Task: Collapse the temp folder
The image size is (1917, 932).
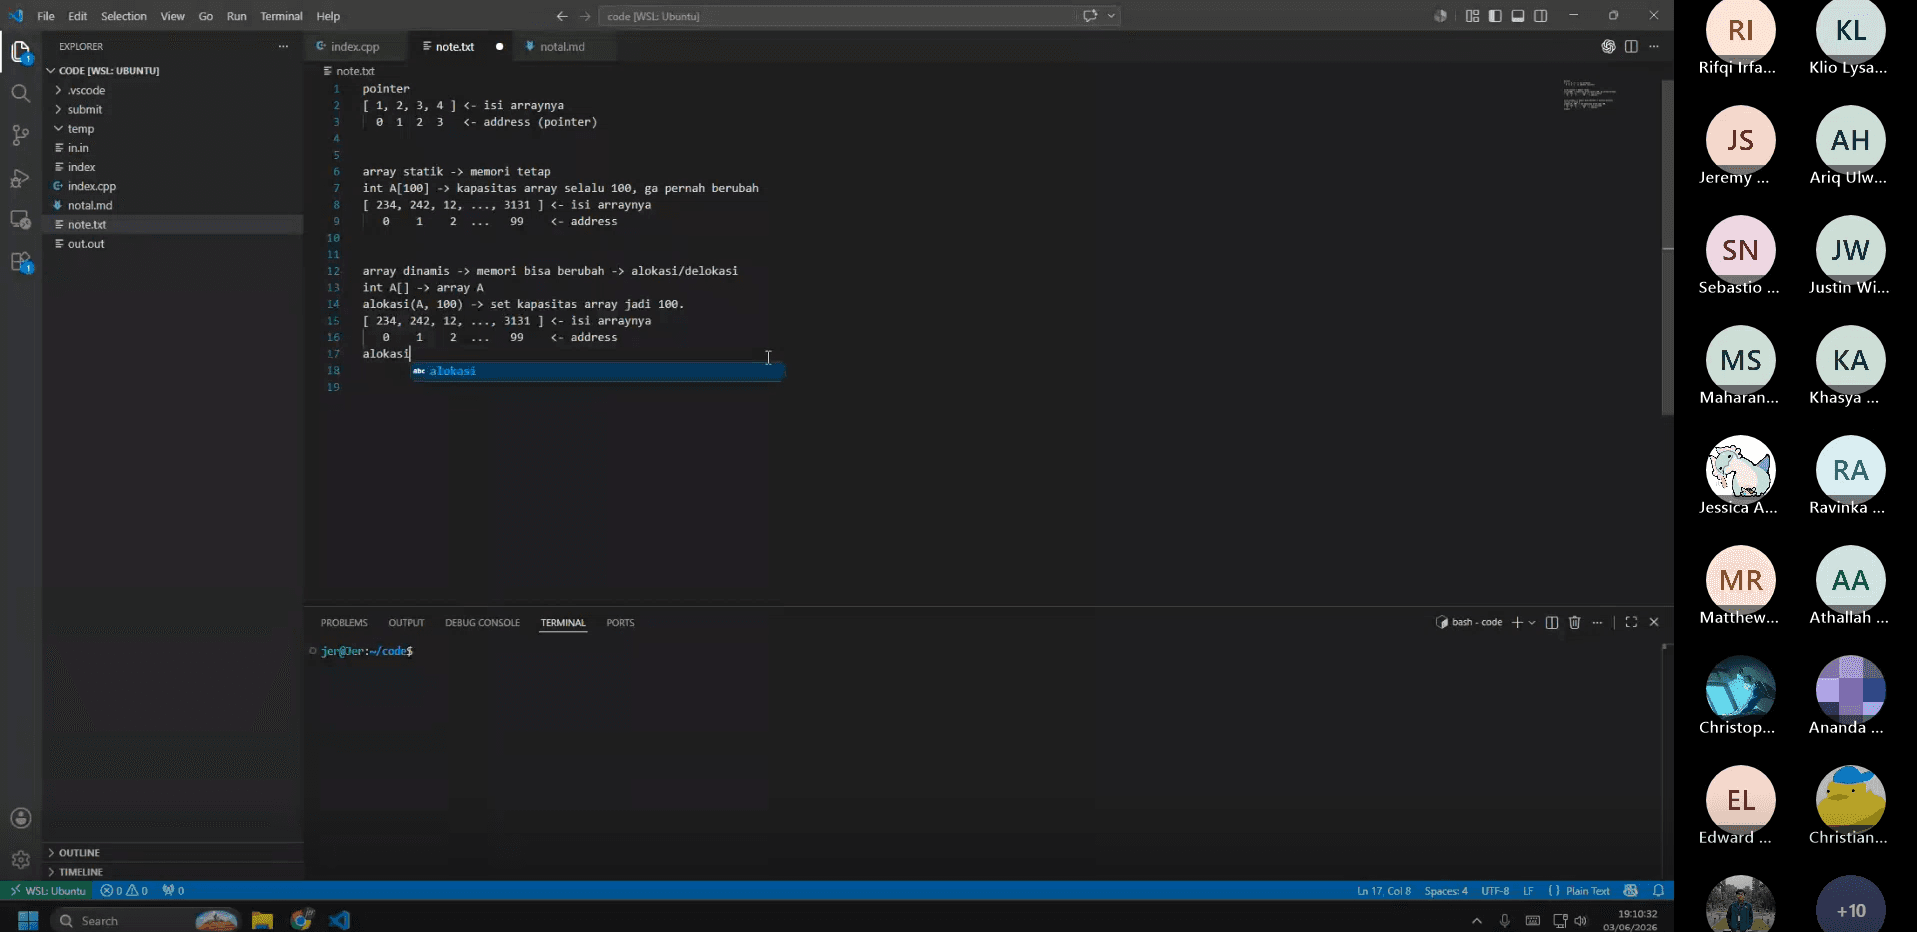Action: [172, 128]
